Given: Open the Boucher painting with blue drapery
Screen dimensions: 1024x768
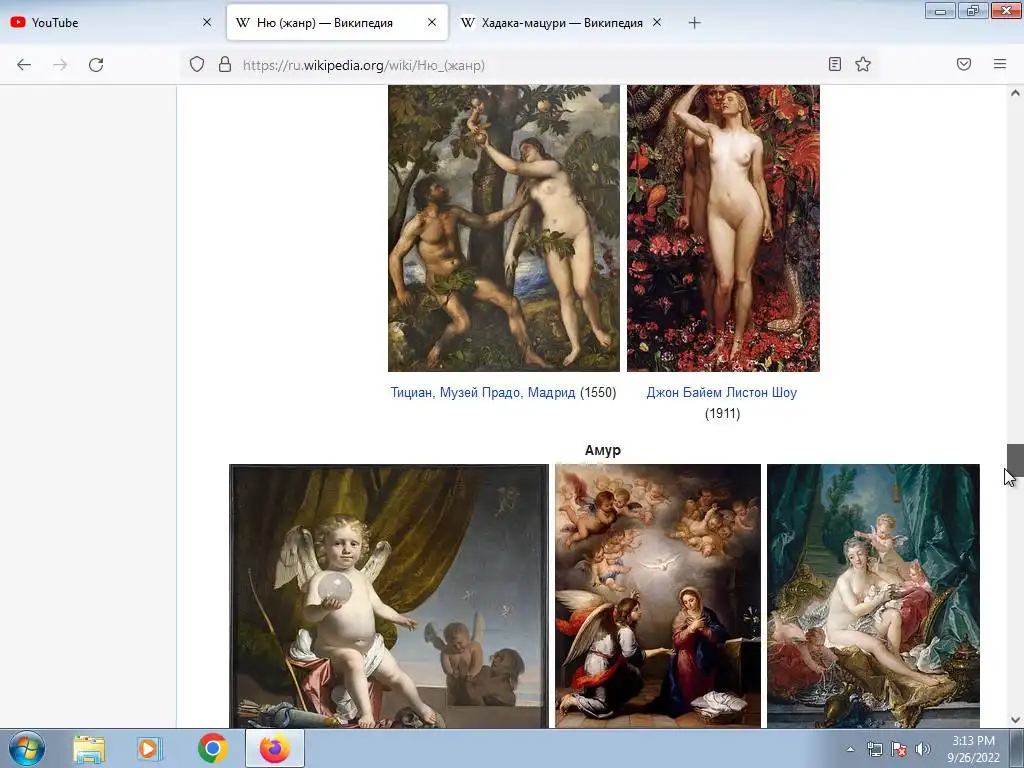Looking at the screenshot, I should 873,596.
